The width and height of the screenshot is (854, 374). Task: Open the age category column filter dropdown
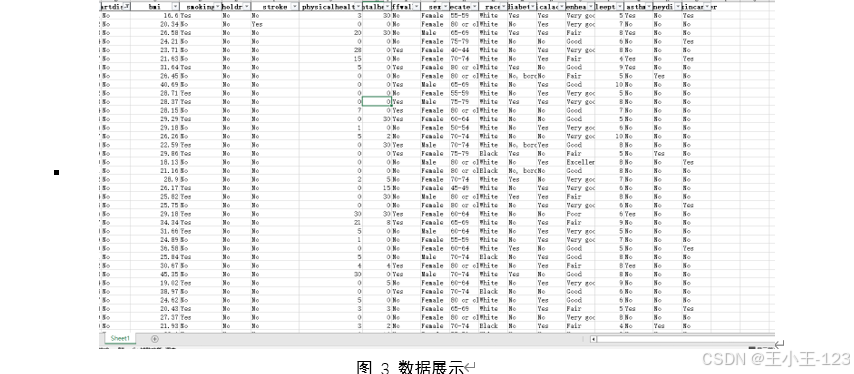click(474, 7)
